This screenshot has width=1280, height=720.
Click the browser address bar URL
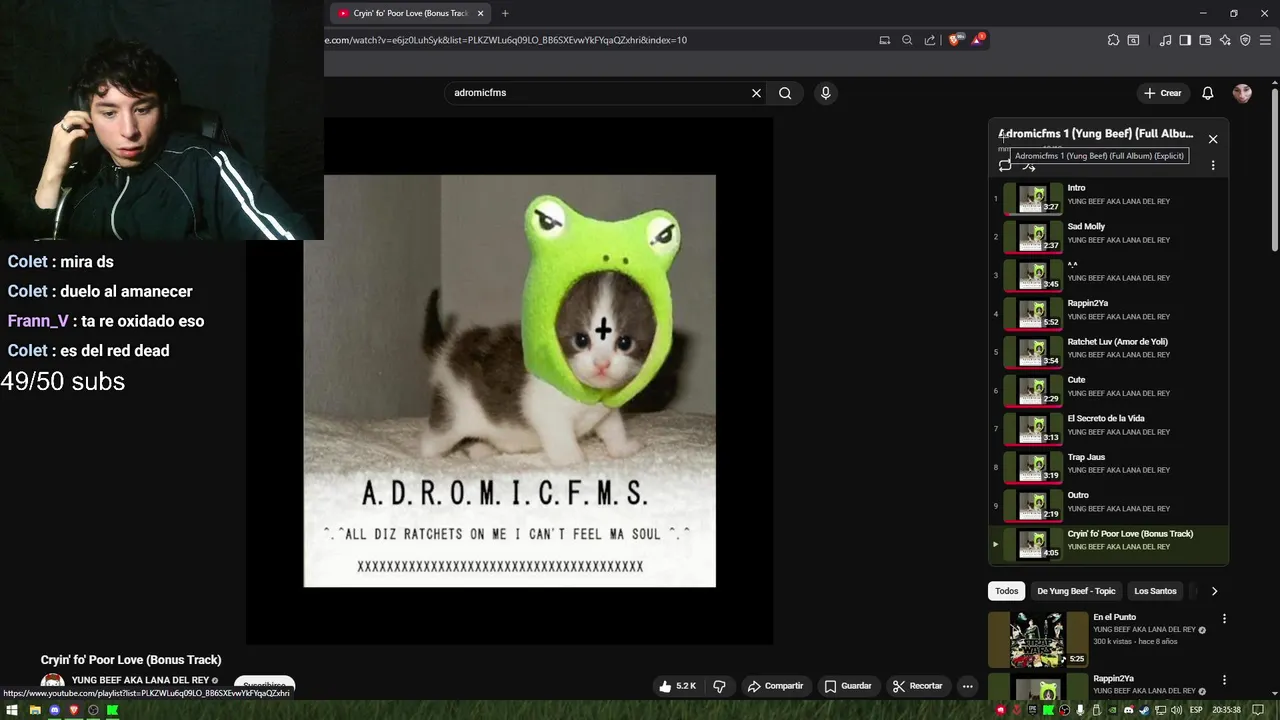click(x=506, y=40)
